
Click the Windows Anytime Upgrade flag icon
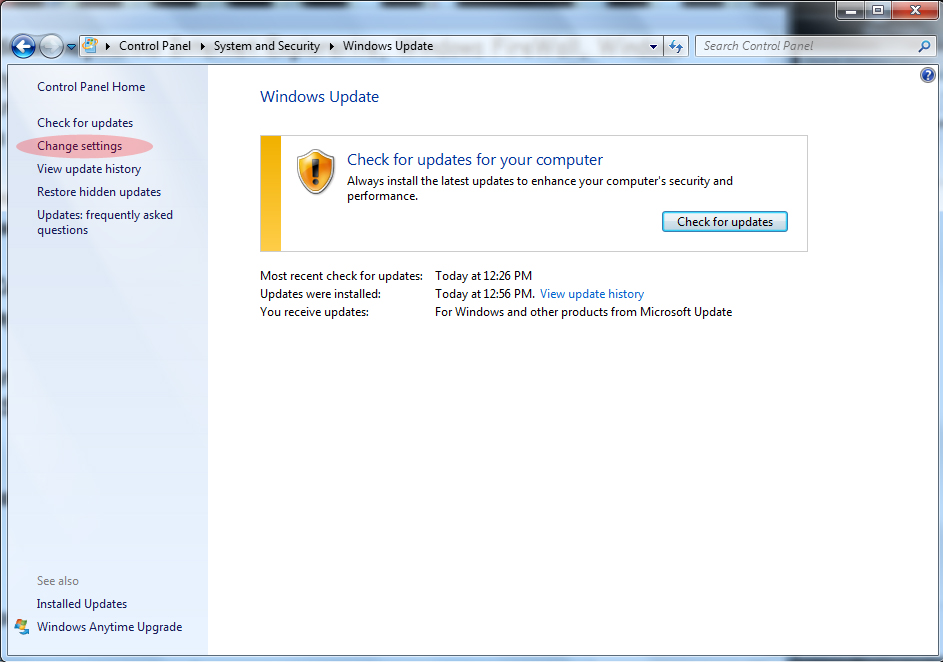point(22,627)
